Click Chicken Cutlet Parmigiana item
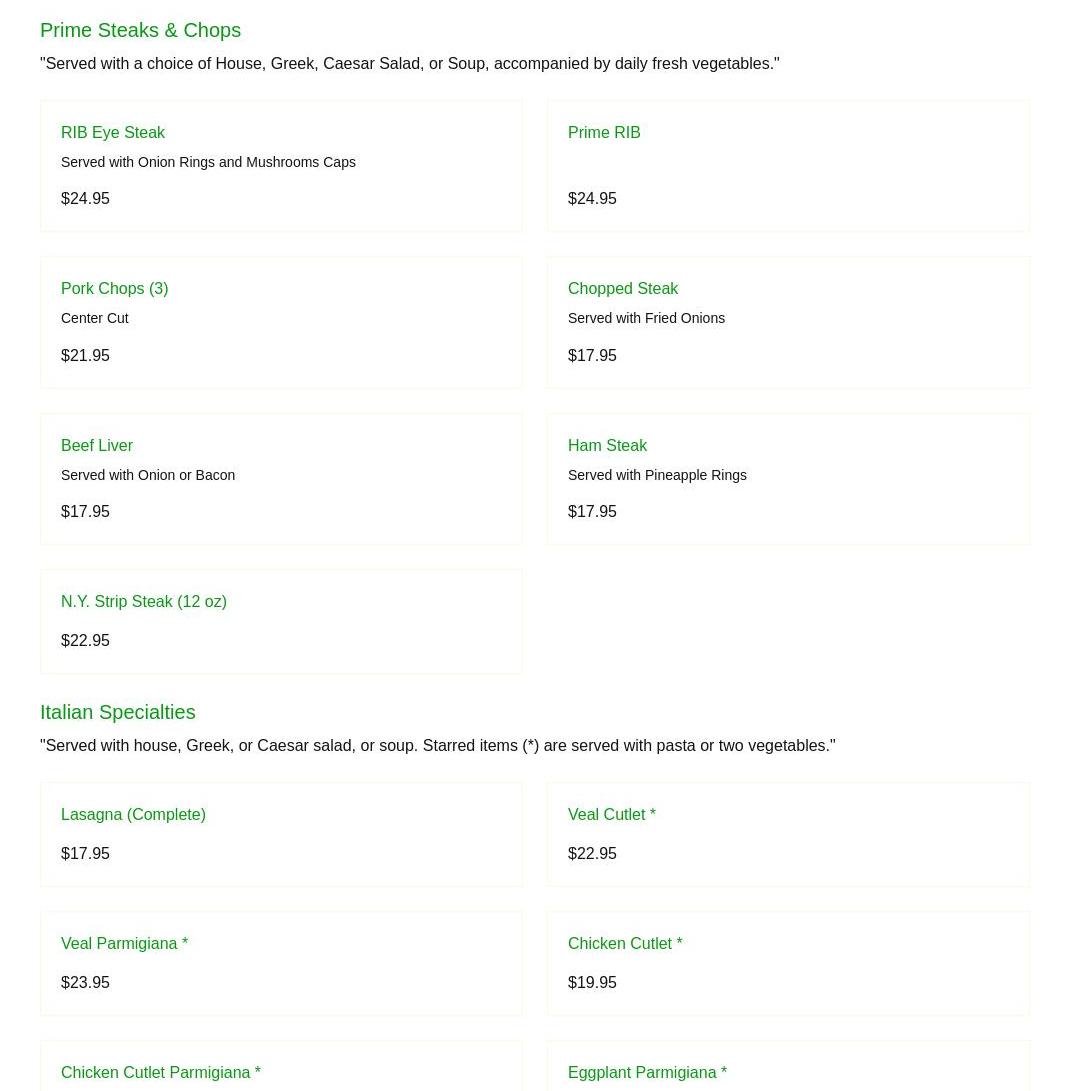The image size is (1070, 1091). (161, 1072)
